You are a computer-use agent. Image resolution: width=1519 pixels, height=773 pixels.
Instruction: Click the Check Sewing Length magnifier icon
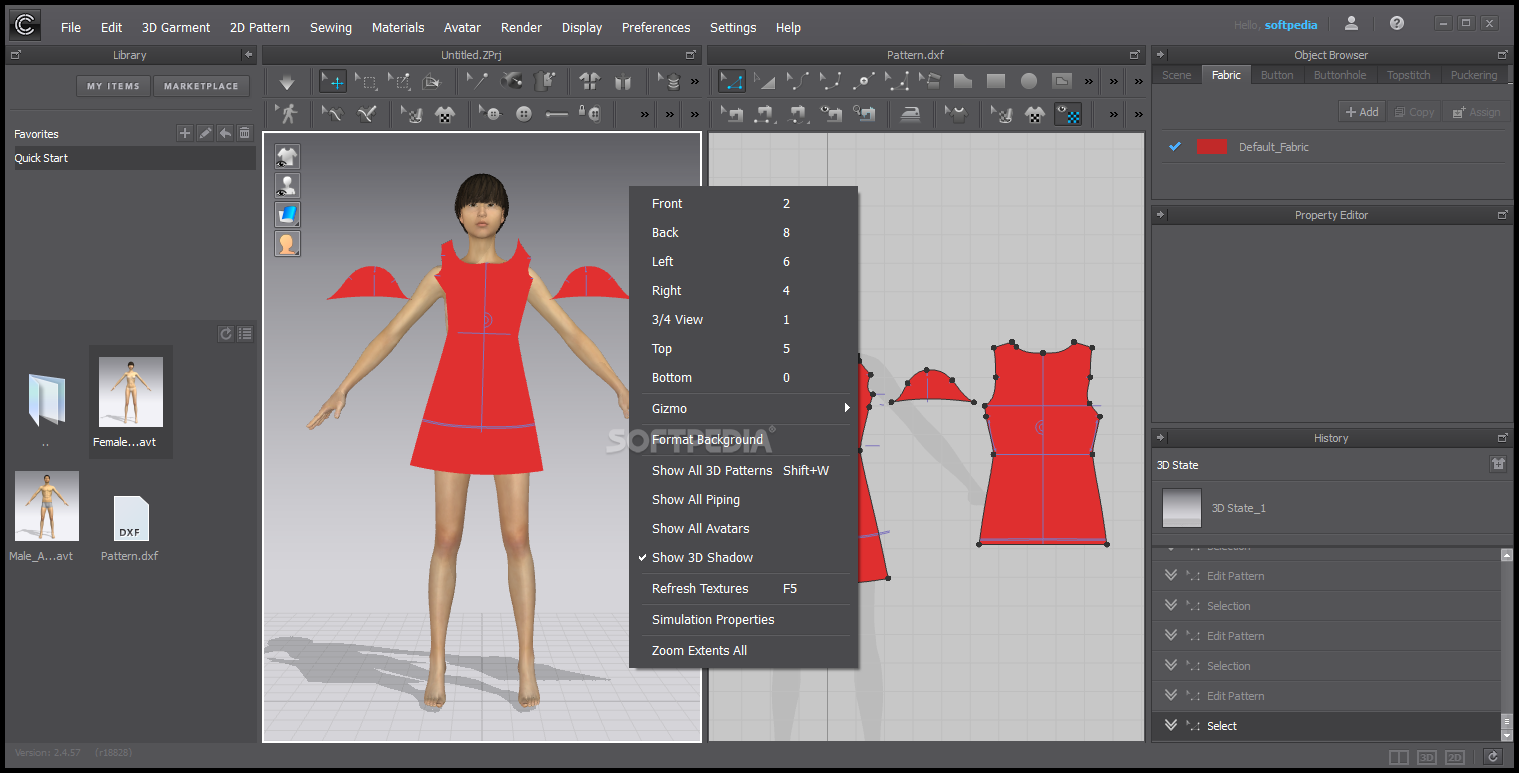pyautogui.click(x=863, y=114)
